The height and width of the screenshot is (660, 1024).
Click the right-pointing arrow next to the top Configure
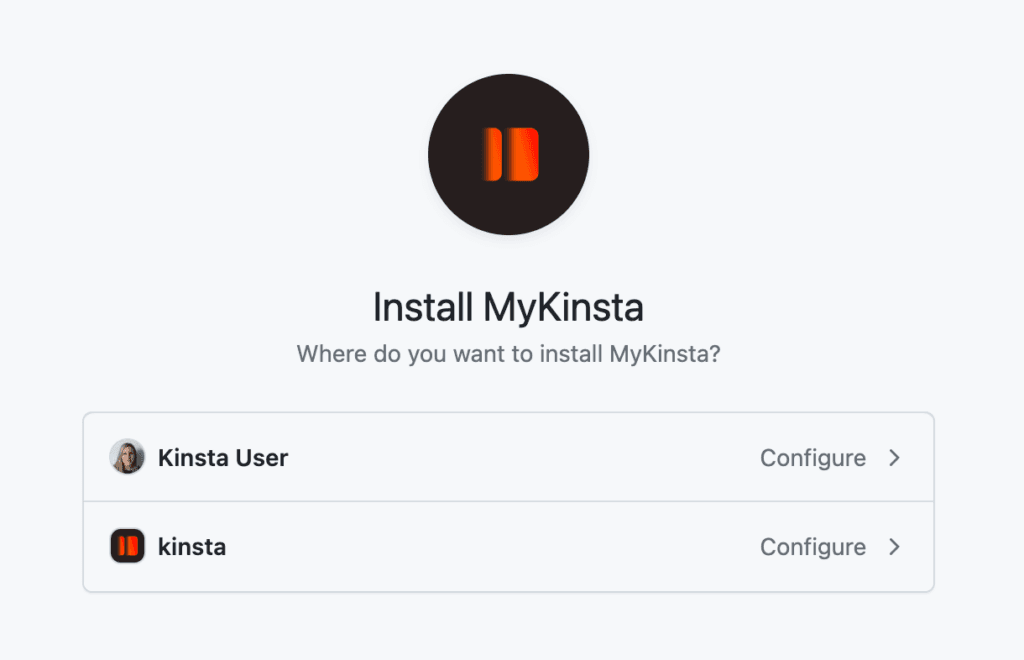pos(895,457)
